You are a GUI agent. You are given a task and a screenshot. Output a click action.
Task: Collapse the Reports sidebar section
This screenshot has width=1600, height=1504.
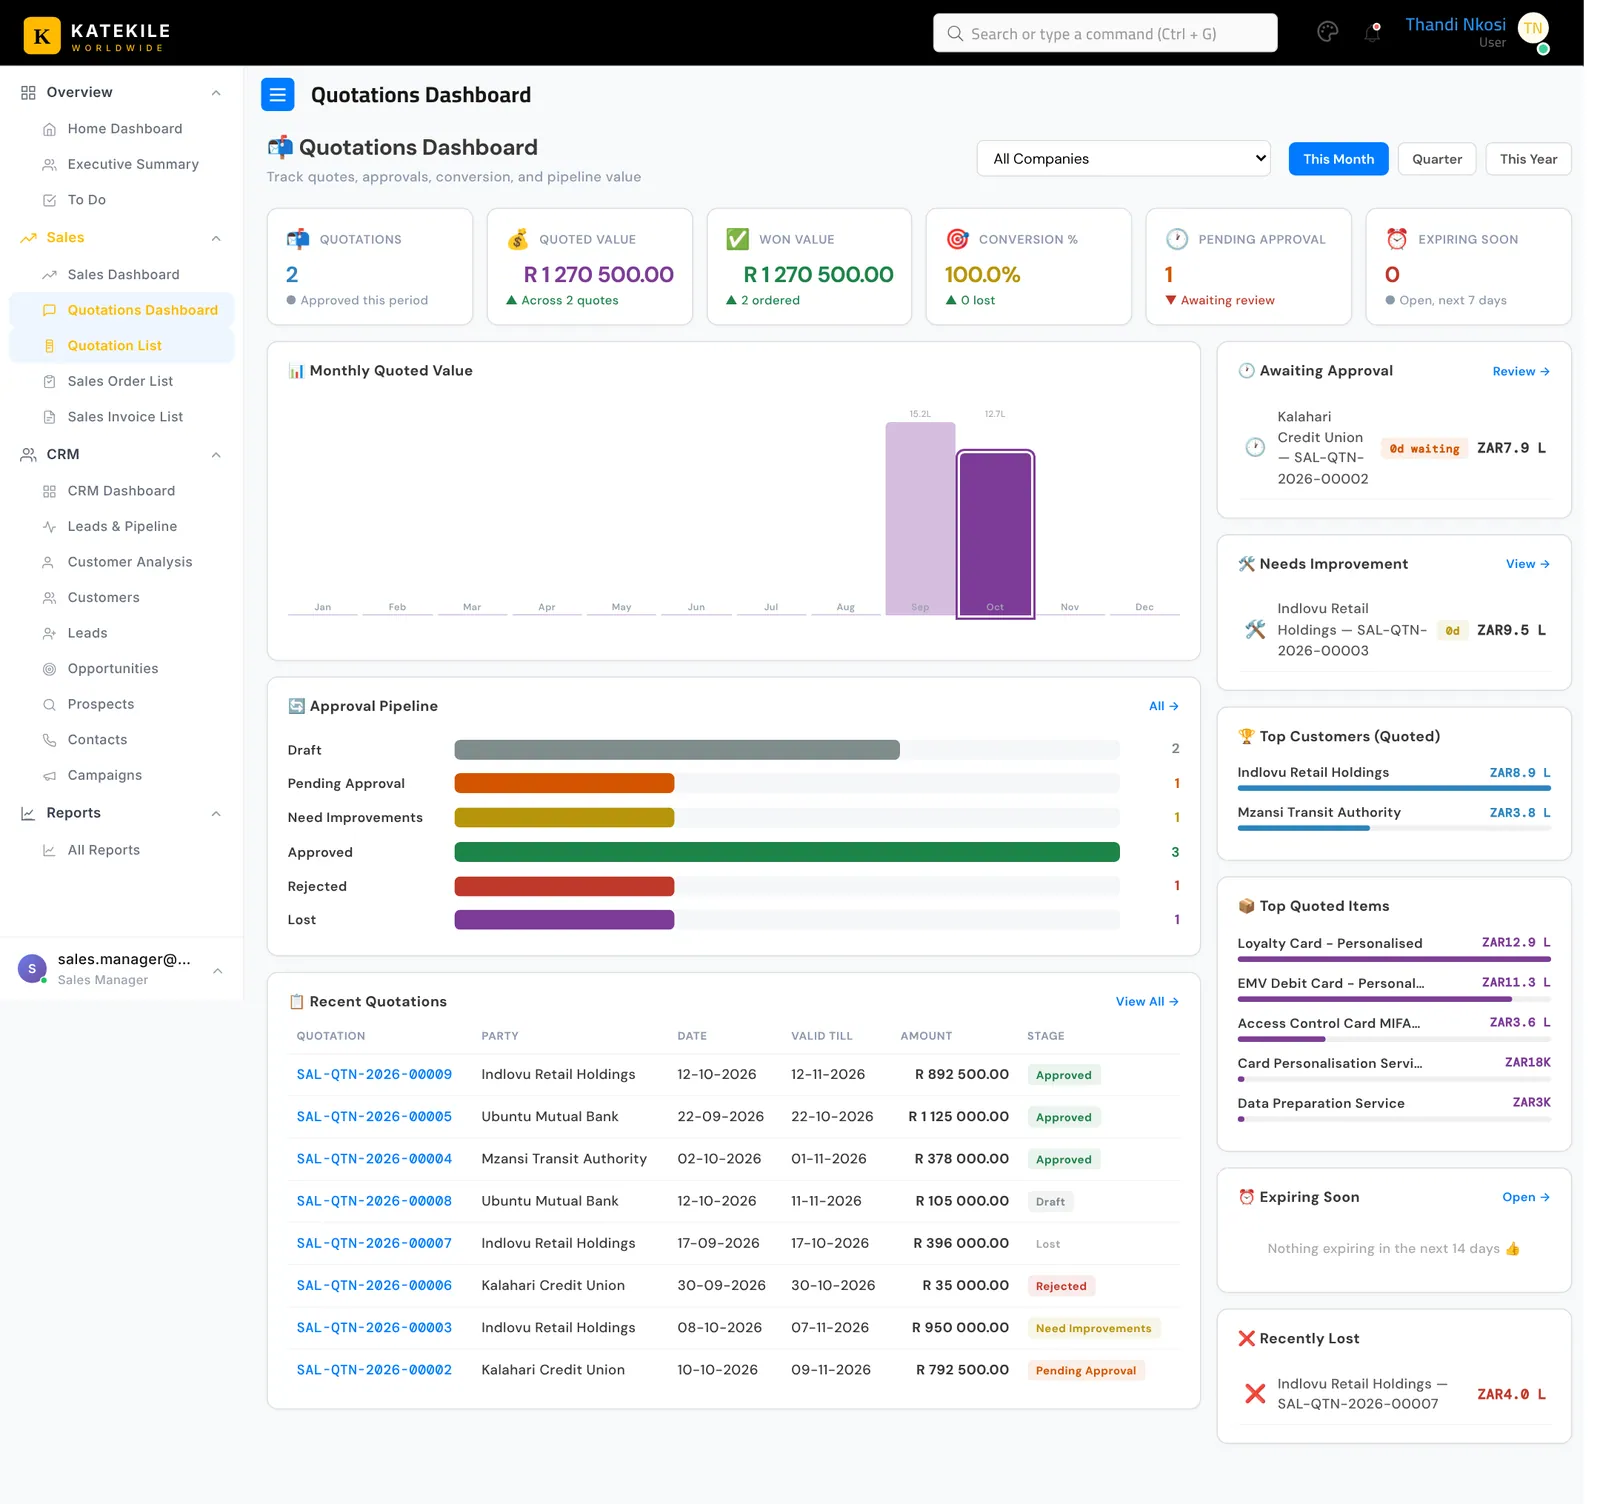(216, 814)
